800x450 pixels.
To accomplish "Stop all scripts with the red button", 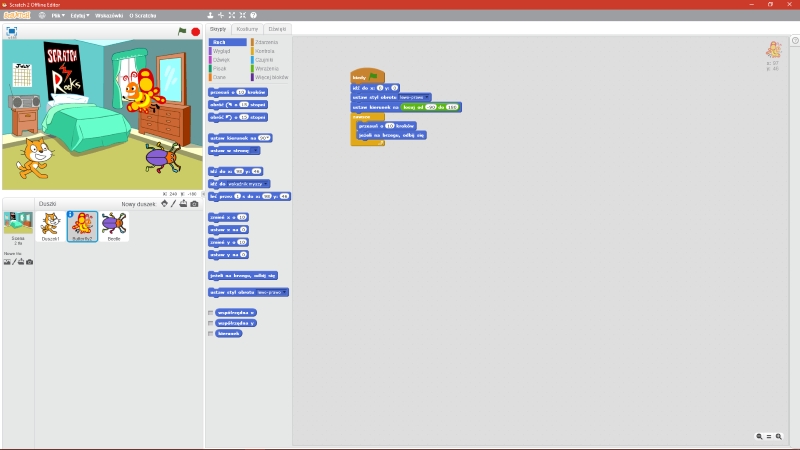I will click(195, 32).
